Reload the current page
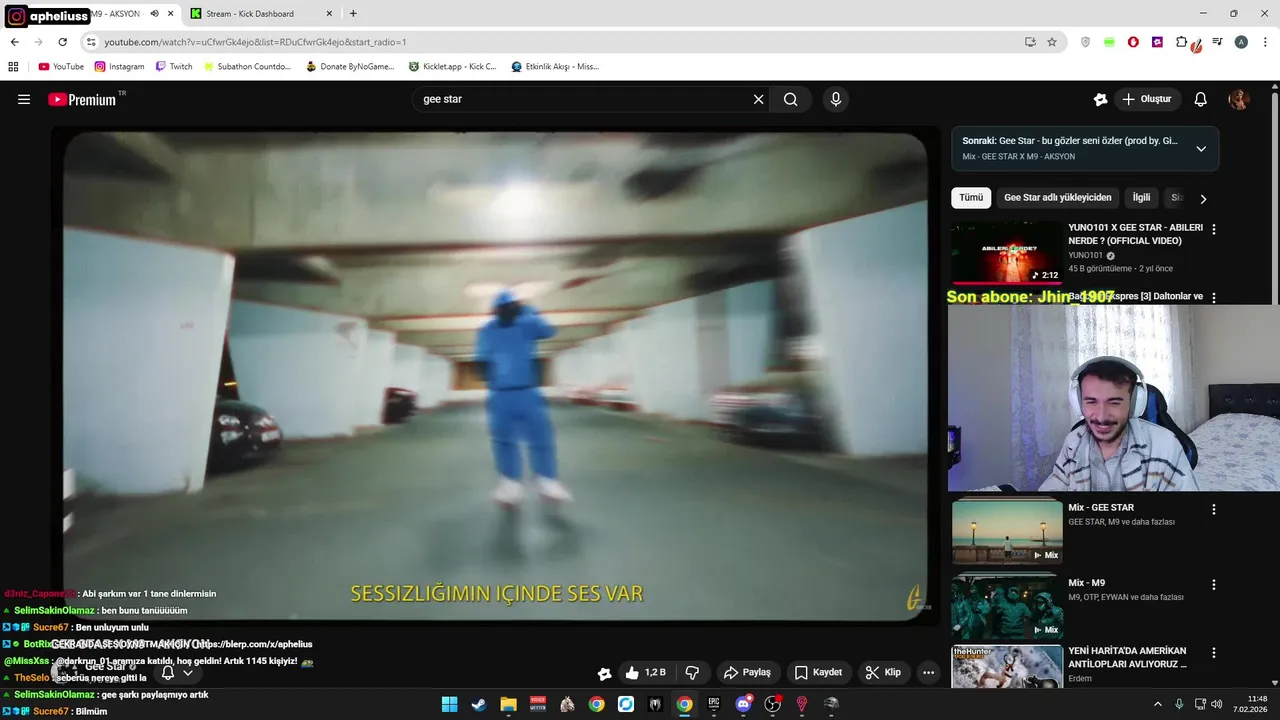This screenshot has height=720, width=1280. point(62,42)
